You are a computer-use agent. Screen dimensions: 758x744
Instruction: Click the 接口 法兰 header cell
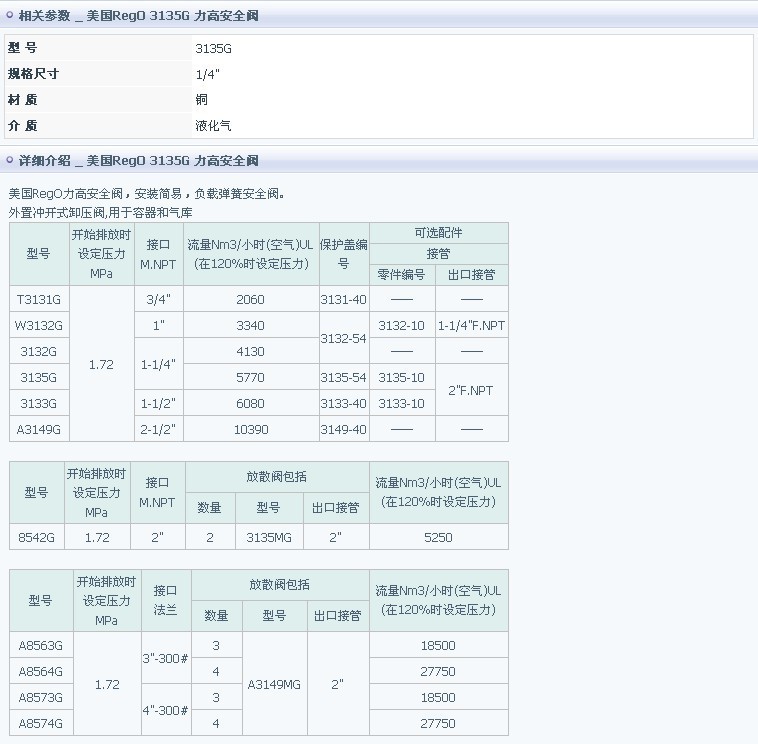[x=166, y=600]
